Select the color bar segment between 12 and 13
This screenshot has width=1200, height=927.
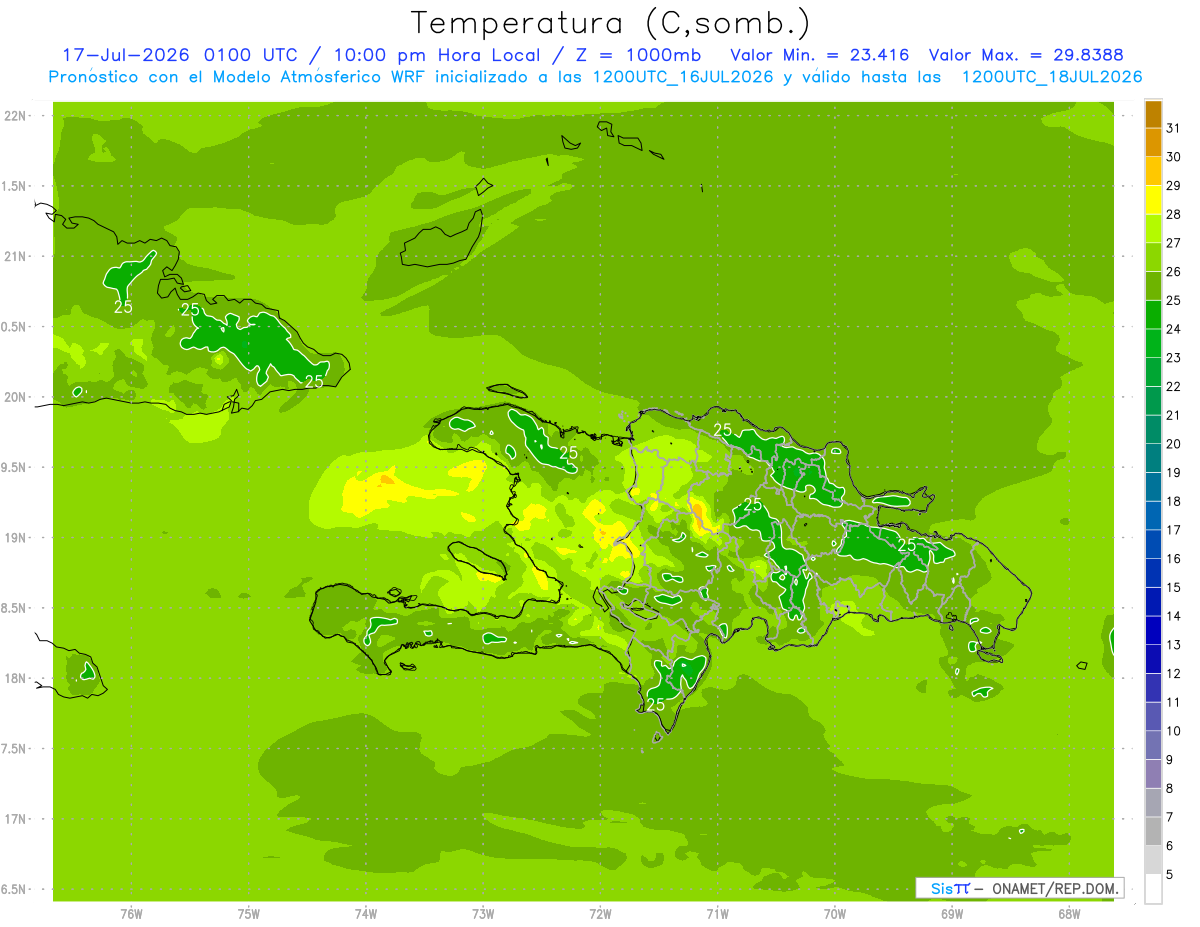(1153, 659)
